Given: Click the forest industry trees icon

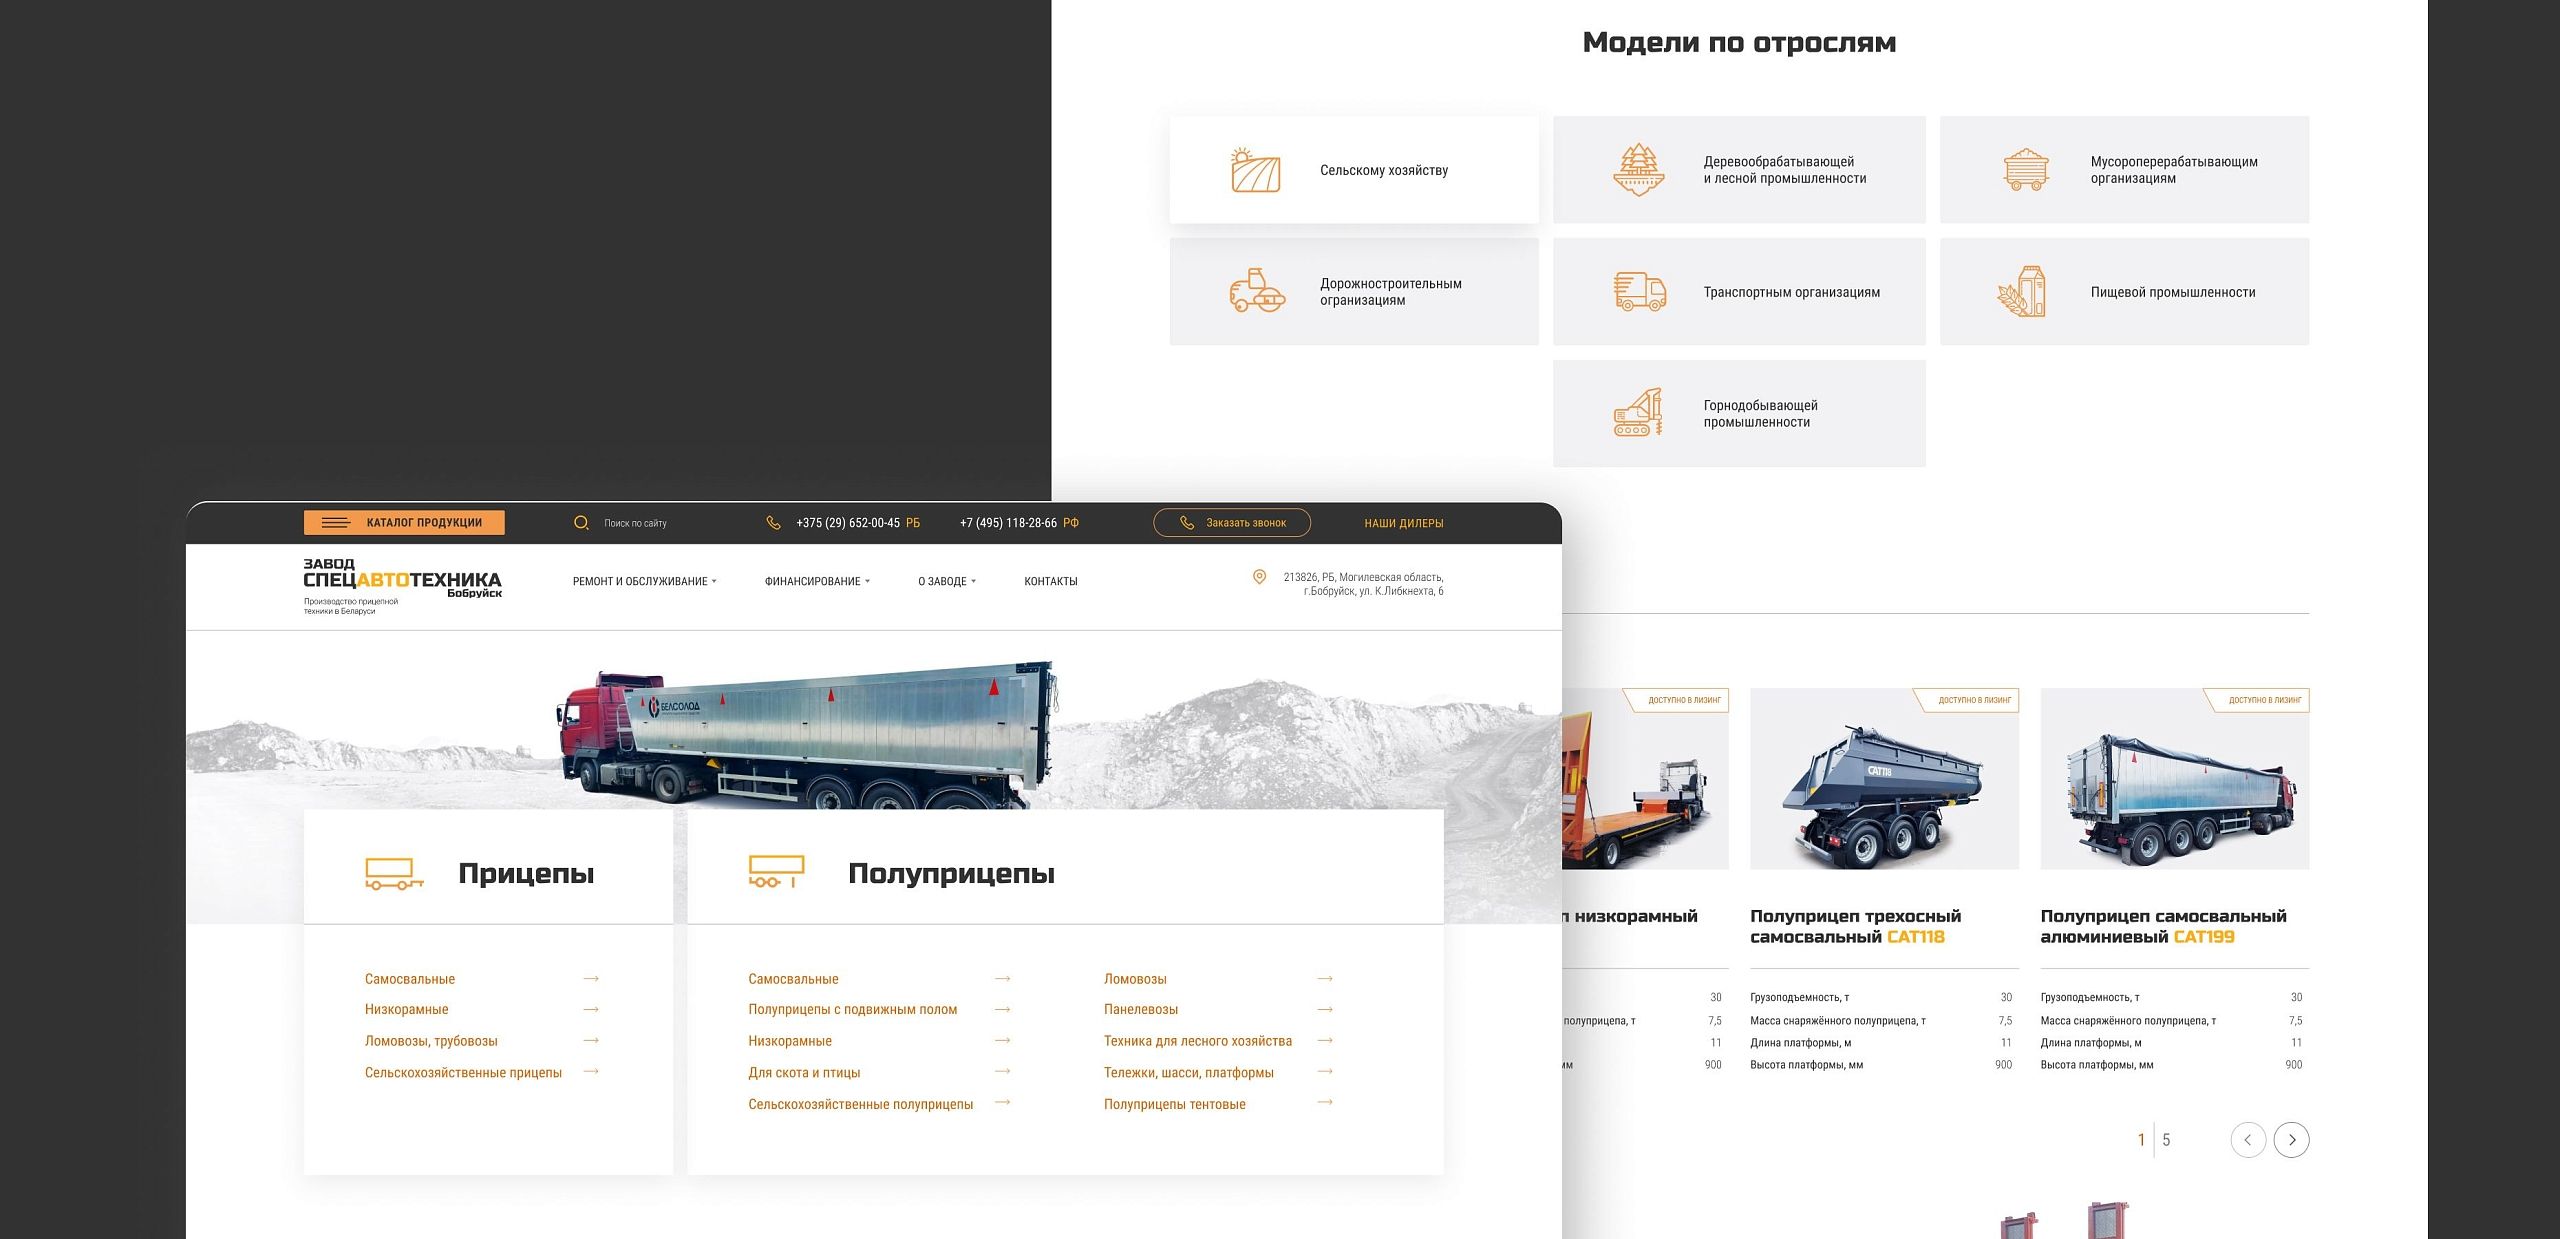Looking at the screenshot, I should coord(1638,170).
